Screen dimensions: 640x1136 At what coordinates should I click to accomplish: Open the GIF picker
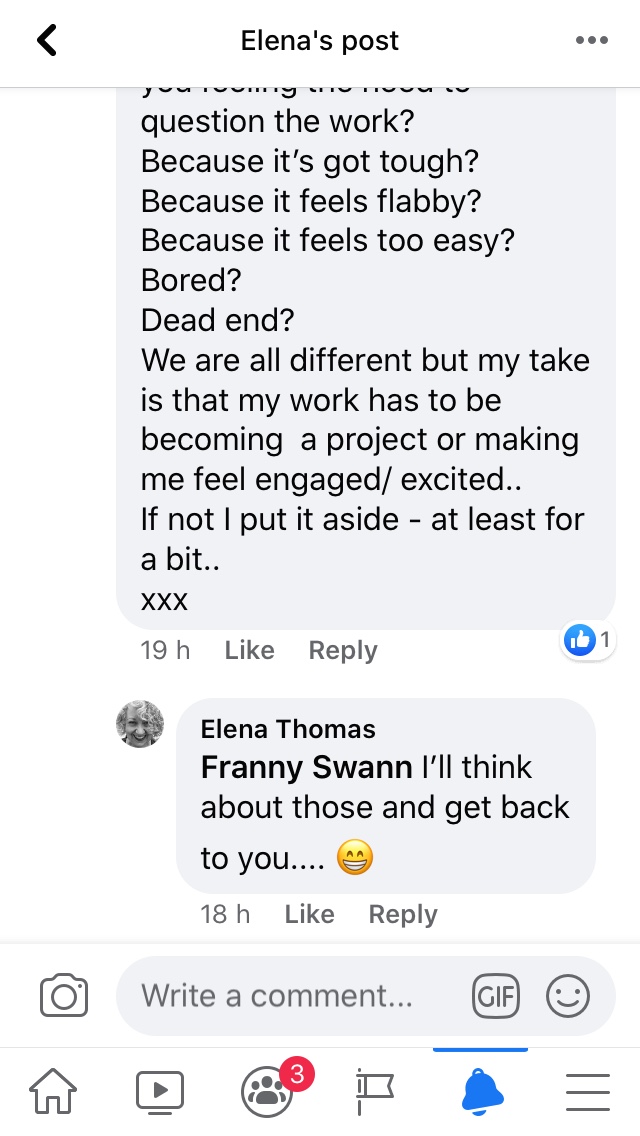click(496, 996)
